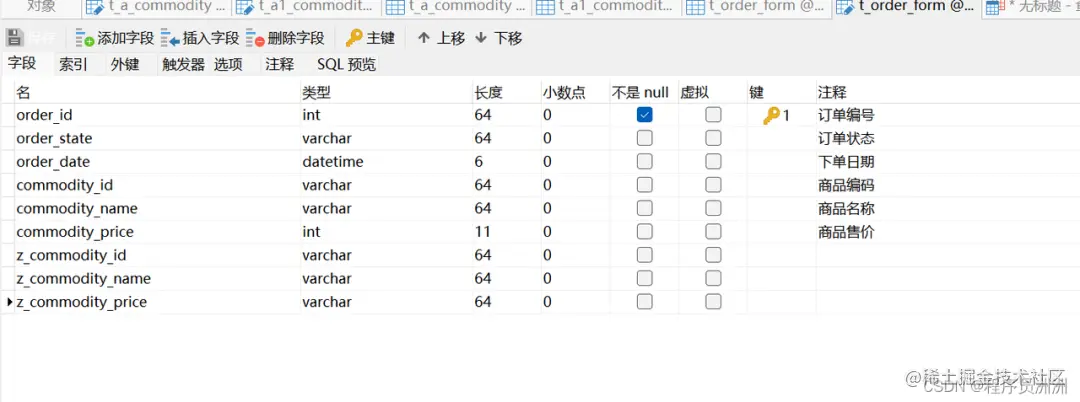Viewport: 1080px width, 402px height.
Task: Click the int type cell of commodity_price
Action: [x=386, y=232]
